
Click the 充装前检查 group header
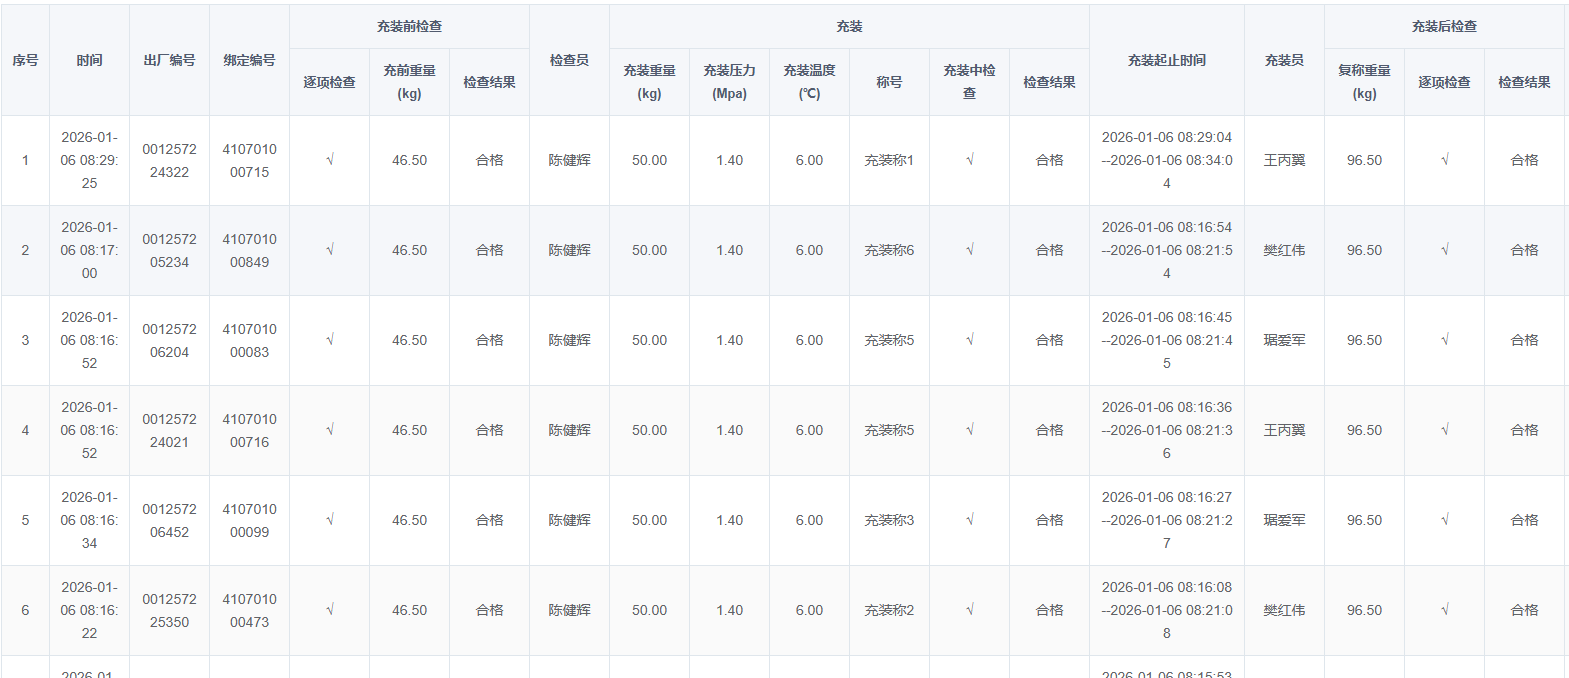click(x=409, y=27)
